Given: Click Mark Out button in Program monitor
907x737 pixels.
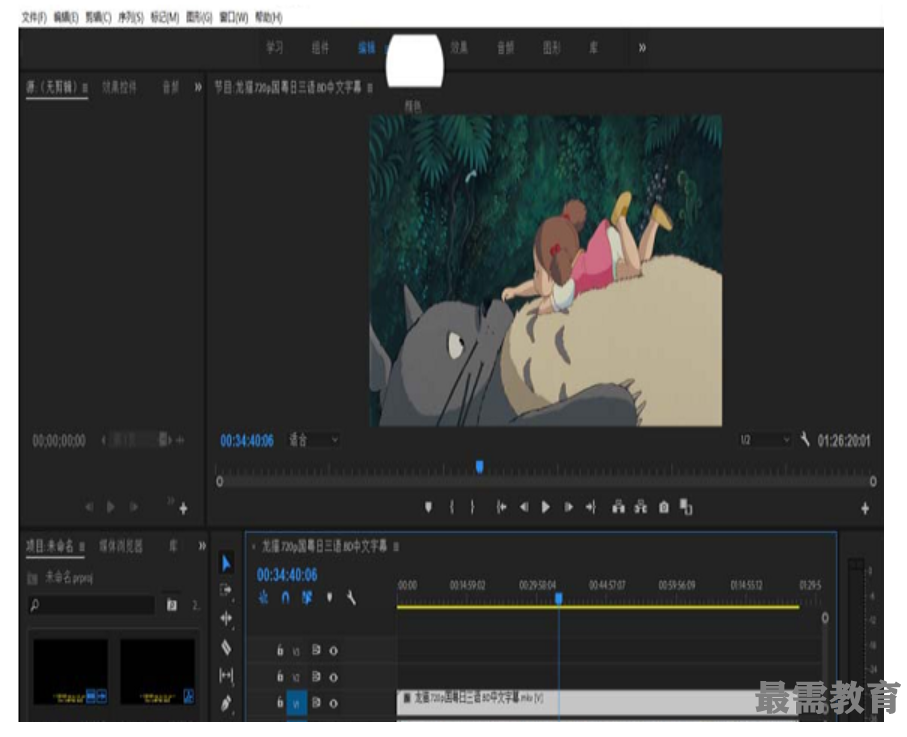Looking at the screenshot, I should tap(472, 507).
